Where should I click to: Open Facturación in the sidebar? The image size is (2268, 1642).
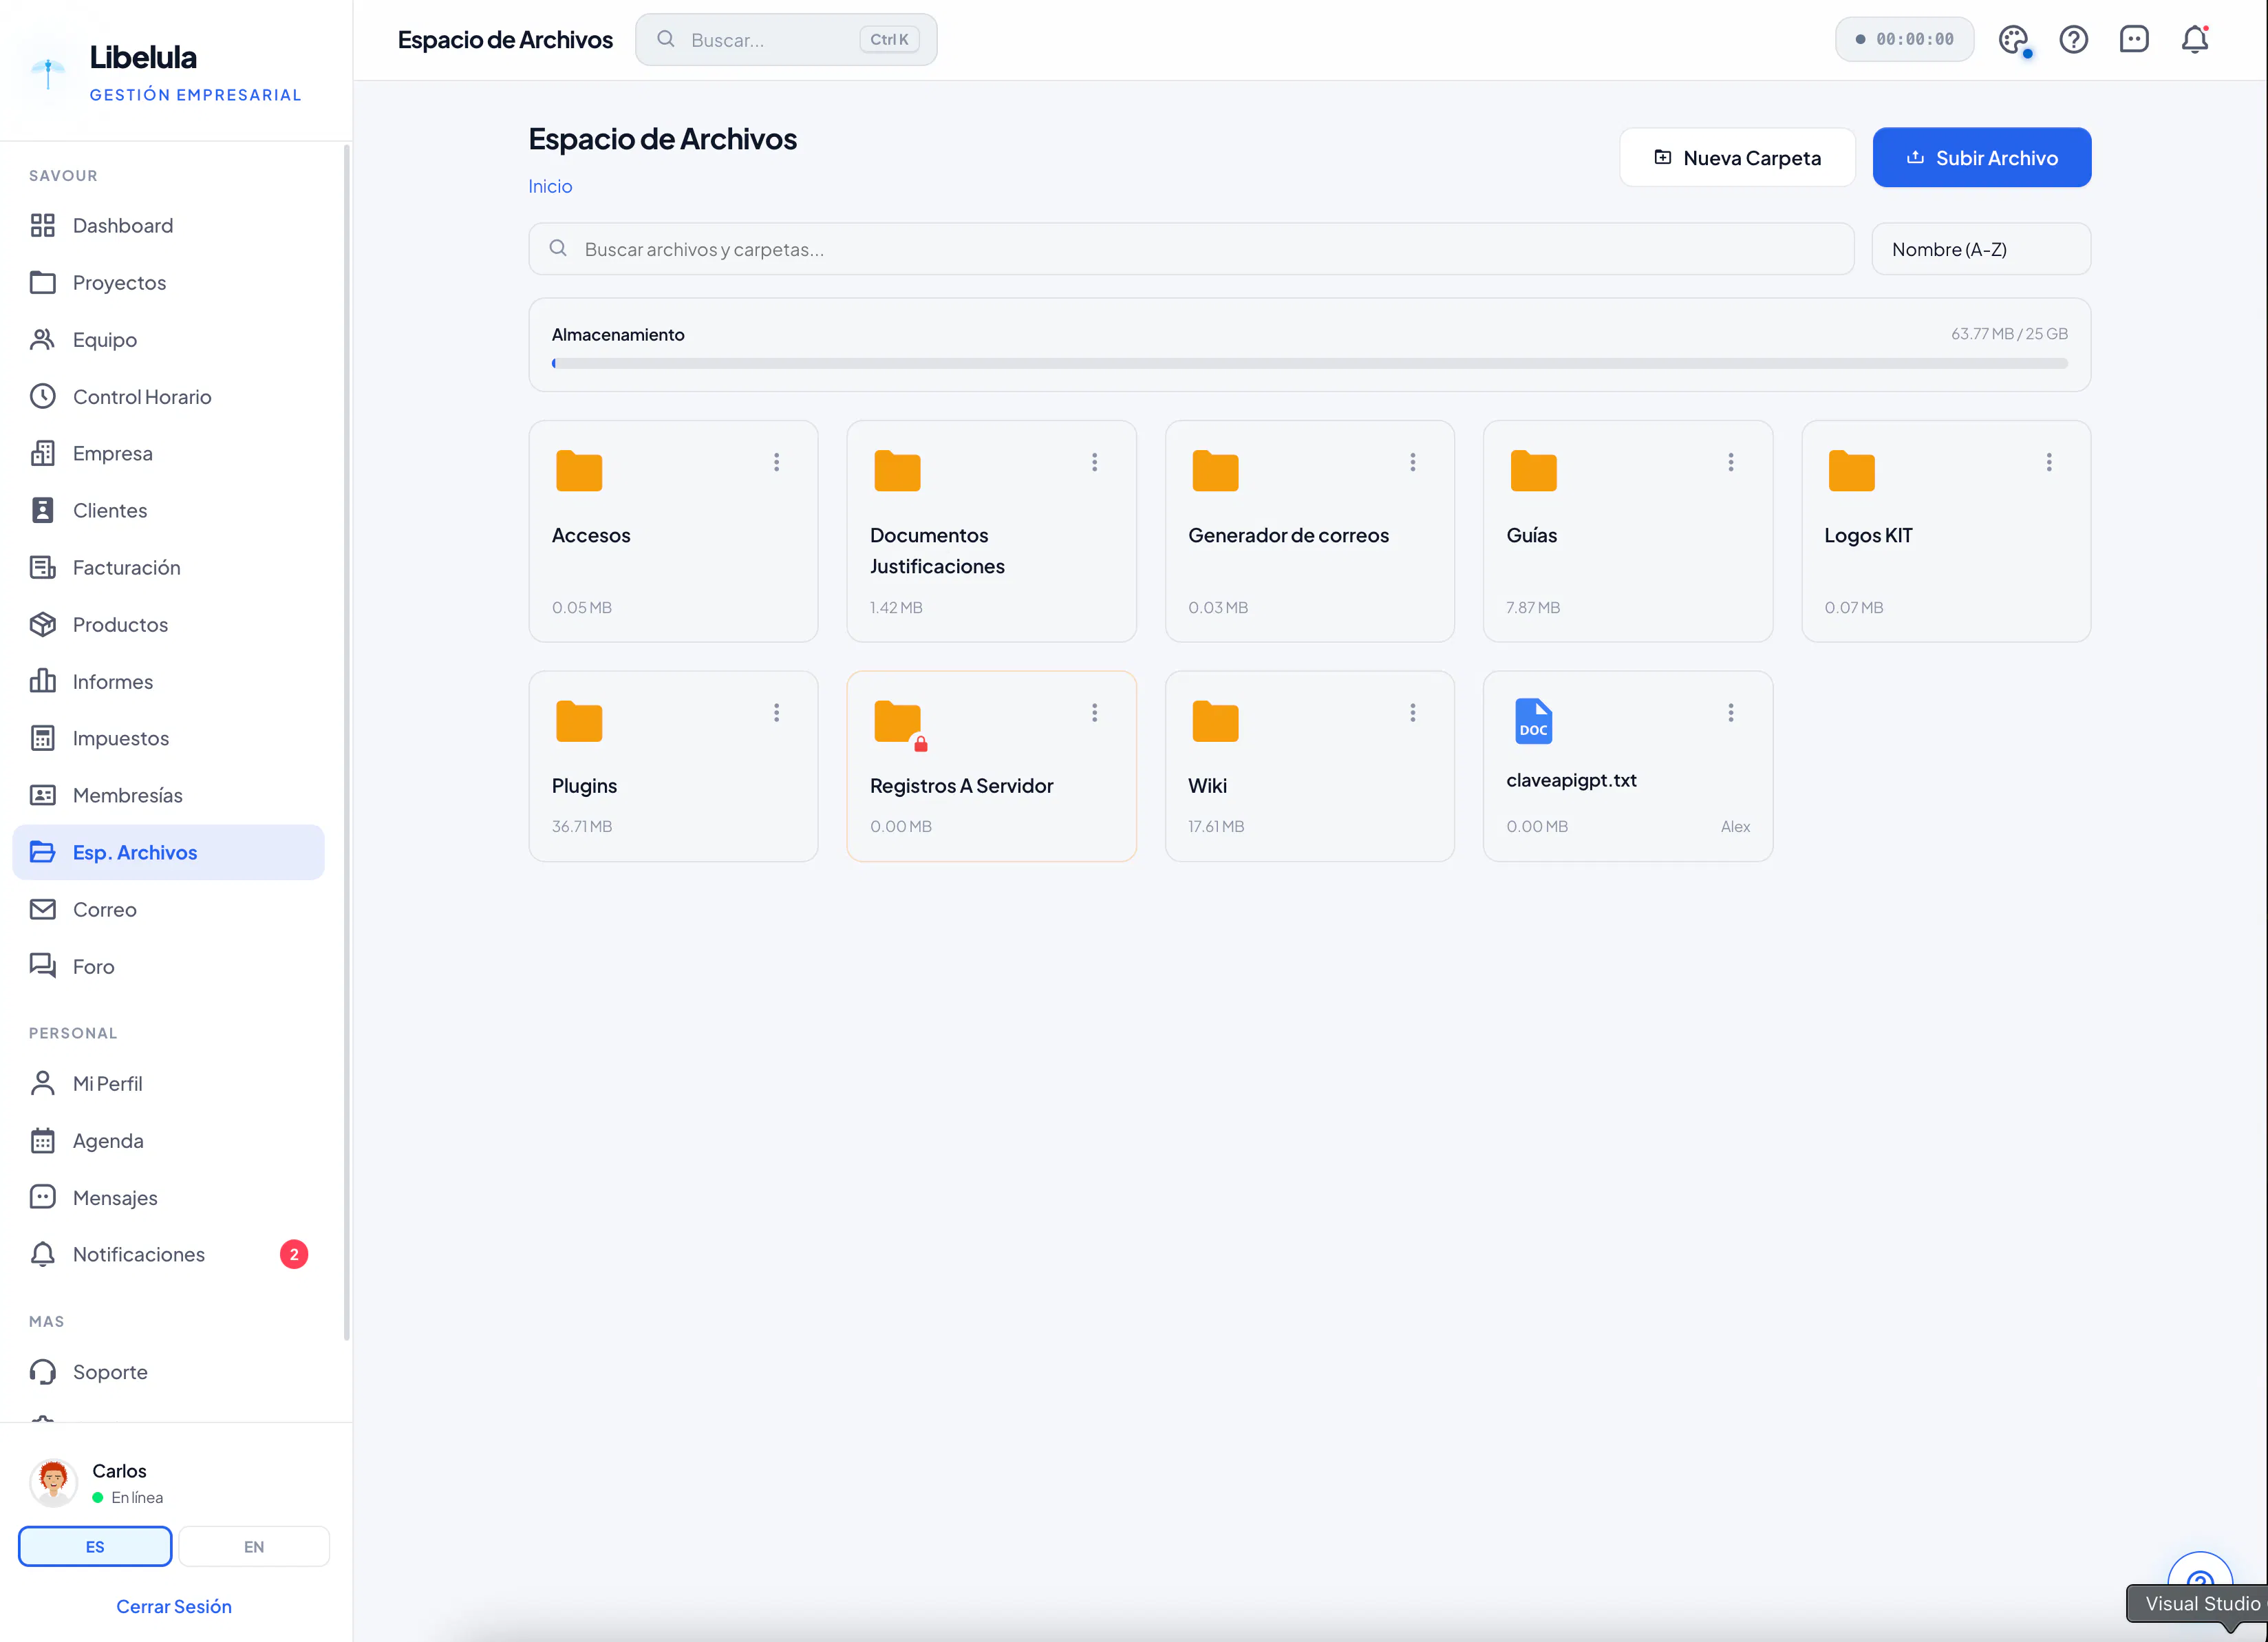(168, 568)
